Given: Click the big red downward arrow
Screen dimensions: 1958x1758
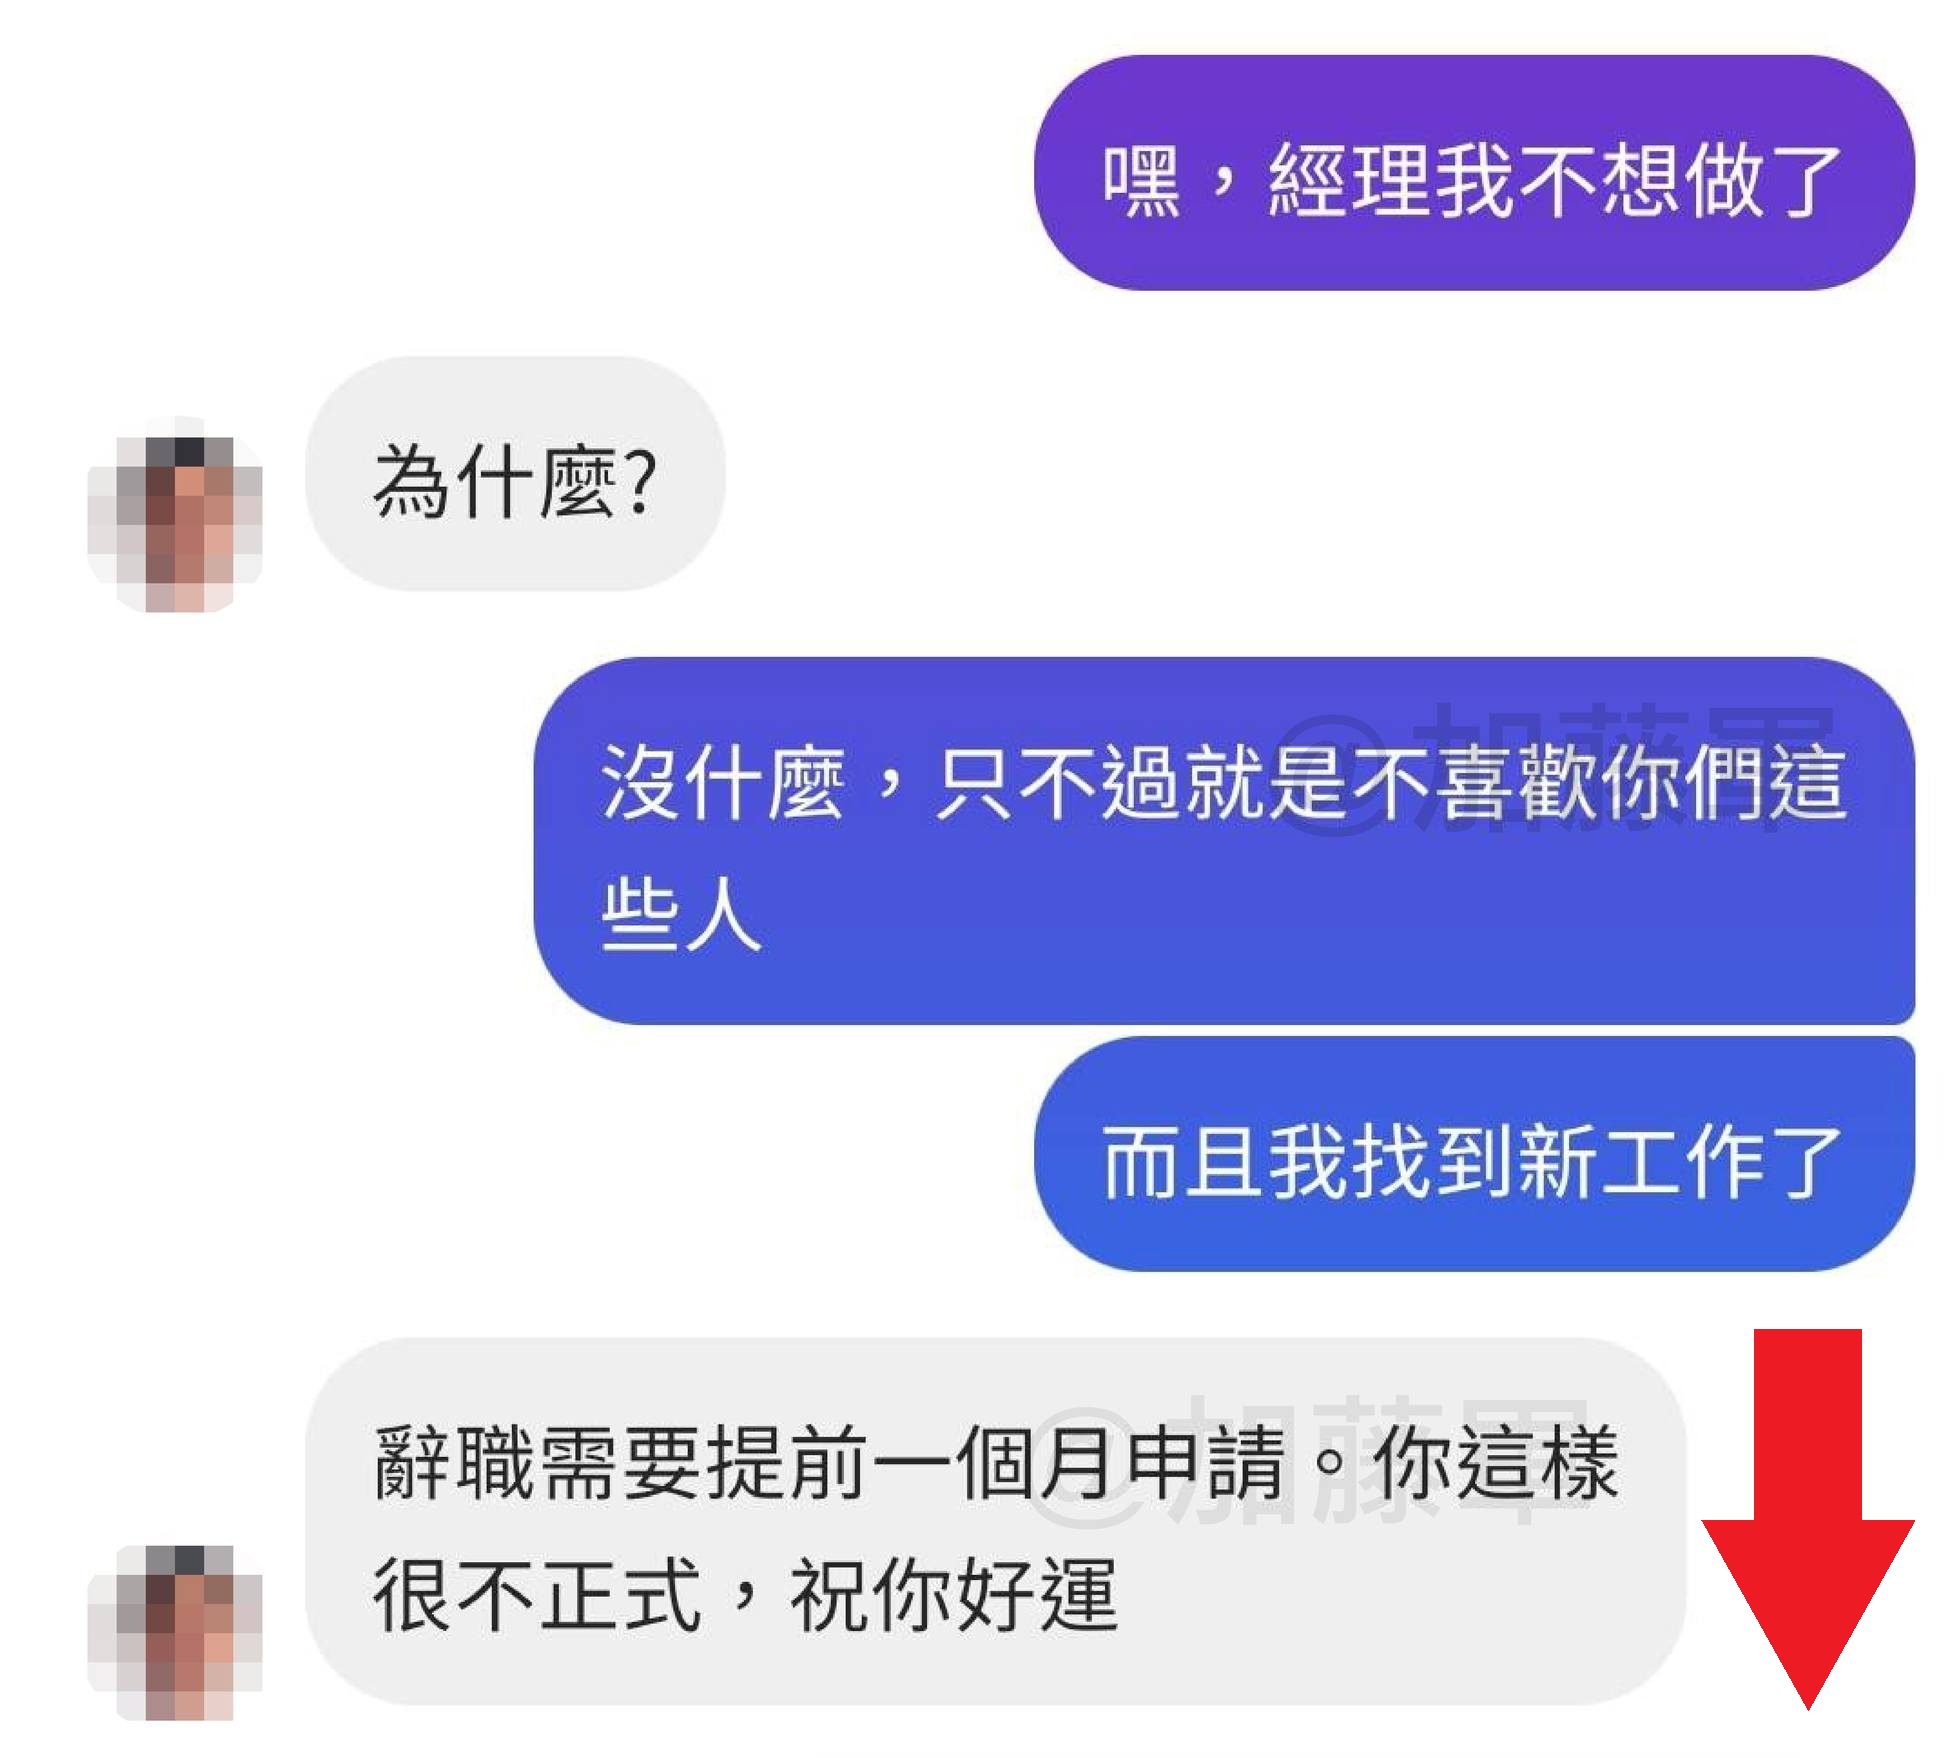Looking at the screenshot, I should [1807, 1519].
